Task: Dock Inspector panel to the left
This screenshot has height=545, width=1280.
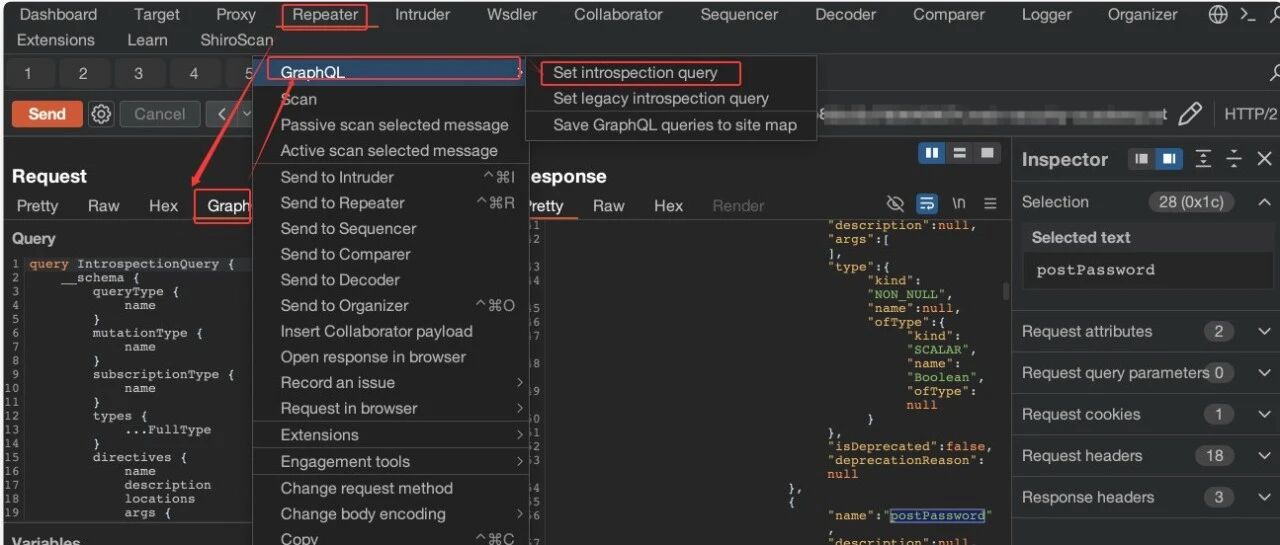Action: tap(1141, 159)
